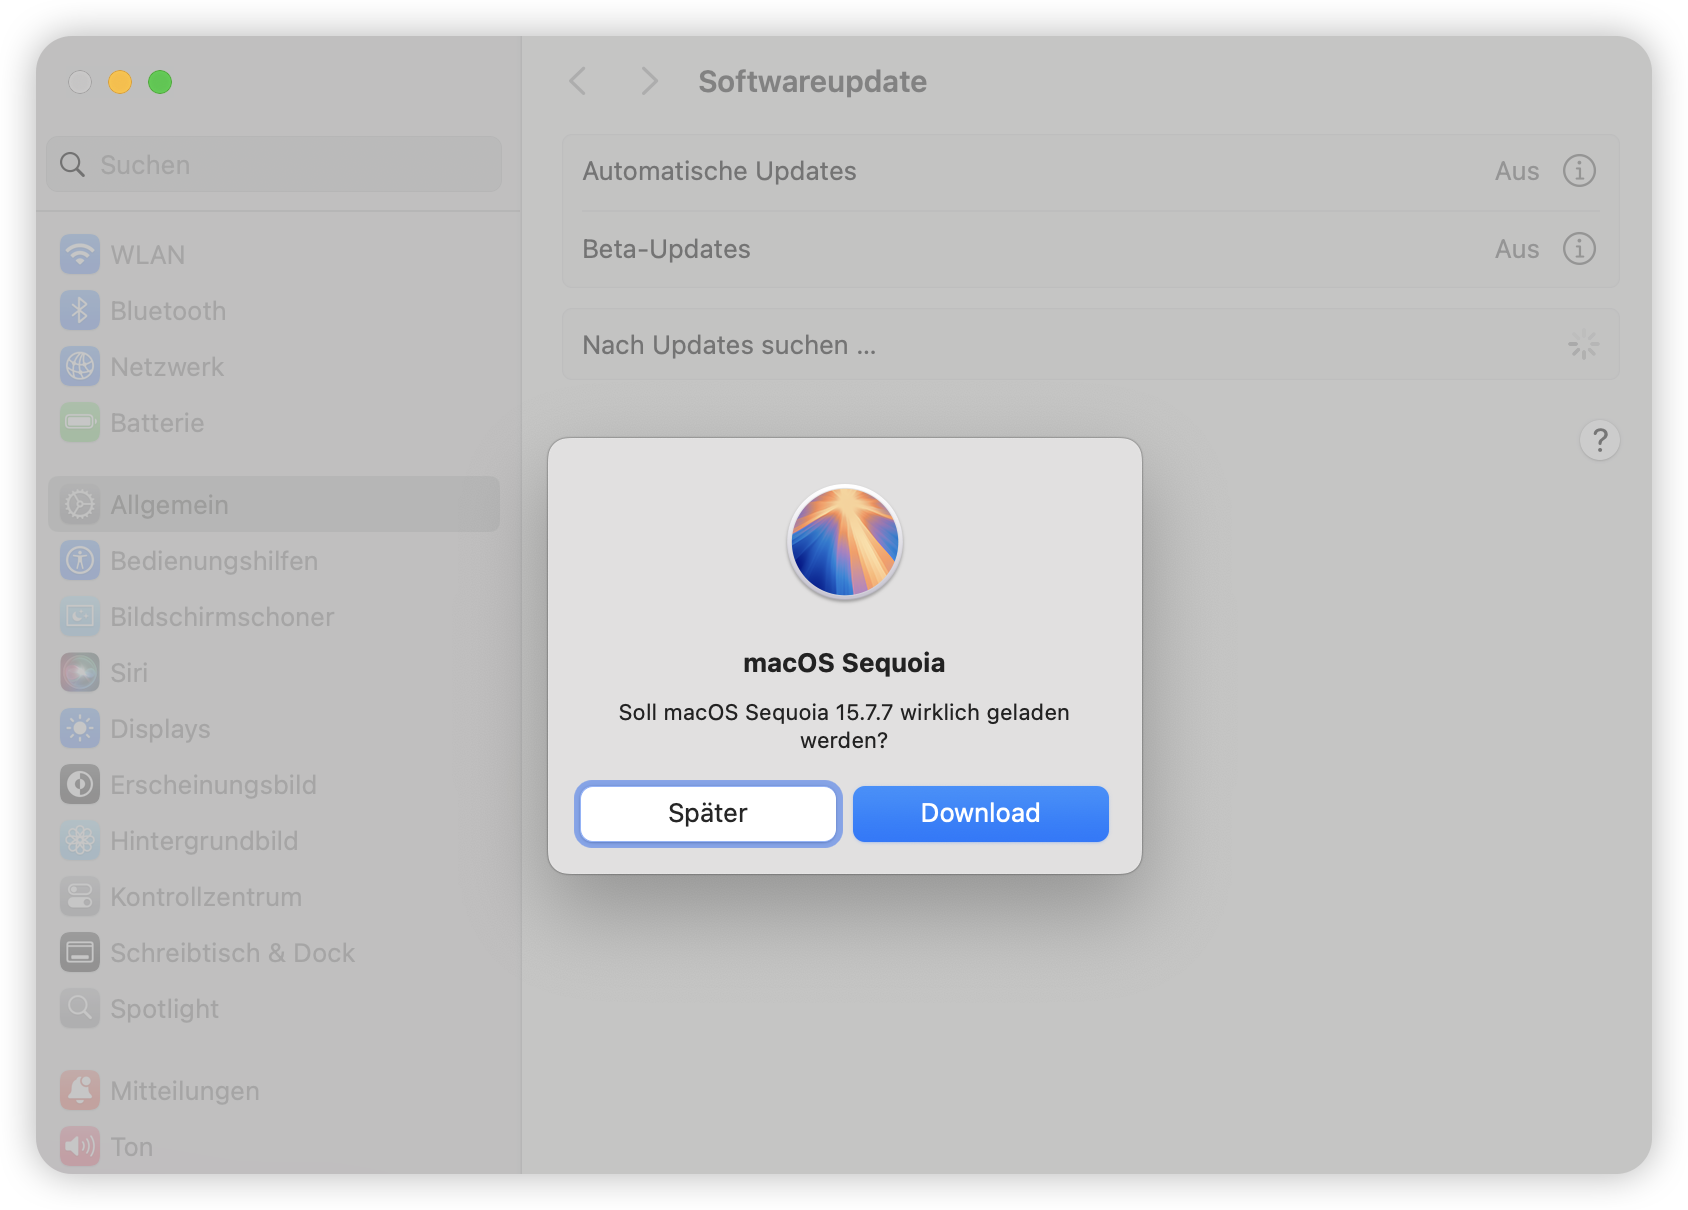Open Kontrollzentrum label in sidebar
1688x1210 pixels.
[x=206, y=897]
